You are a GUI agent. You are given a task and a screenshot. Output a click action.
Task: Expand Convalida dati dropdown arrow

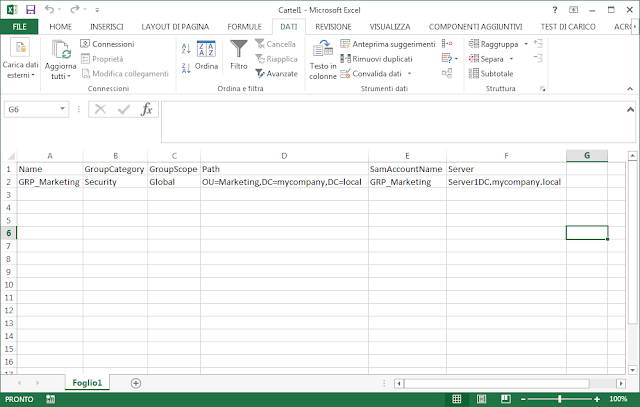tap(409, 73)
